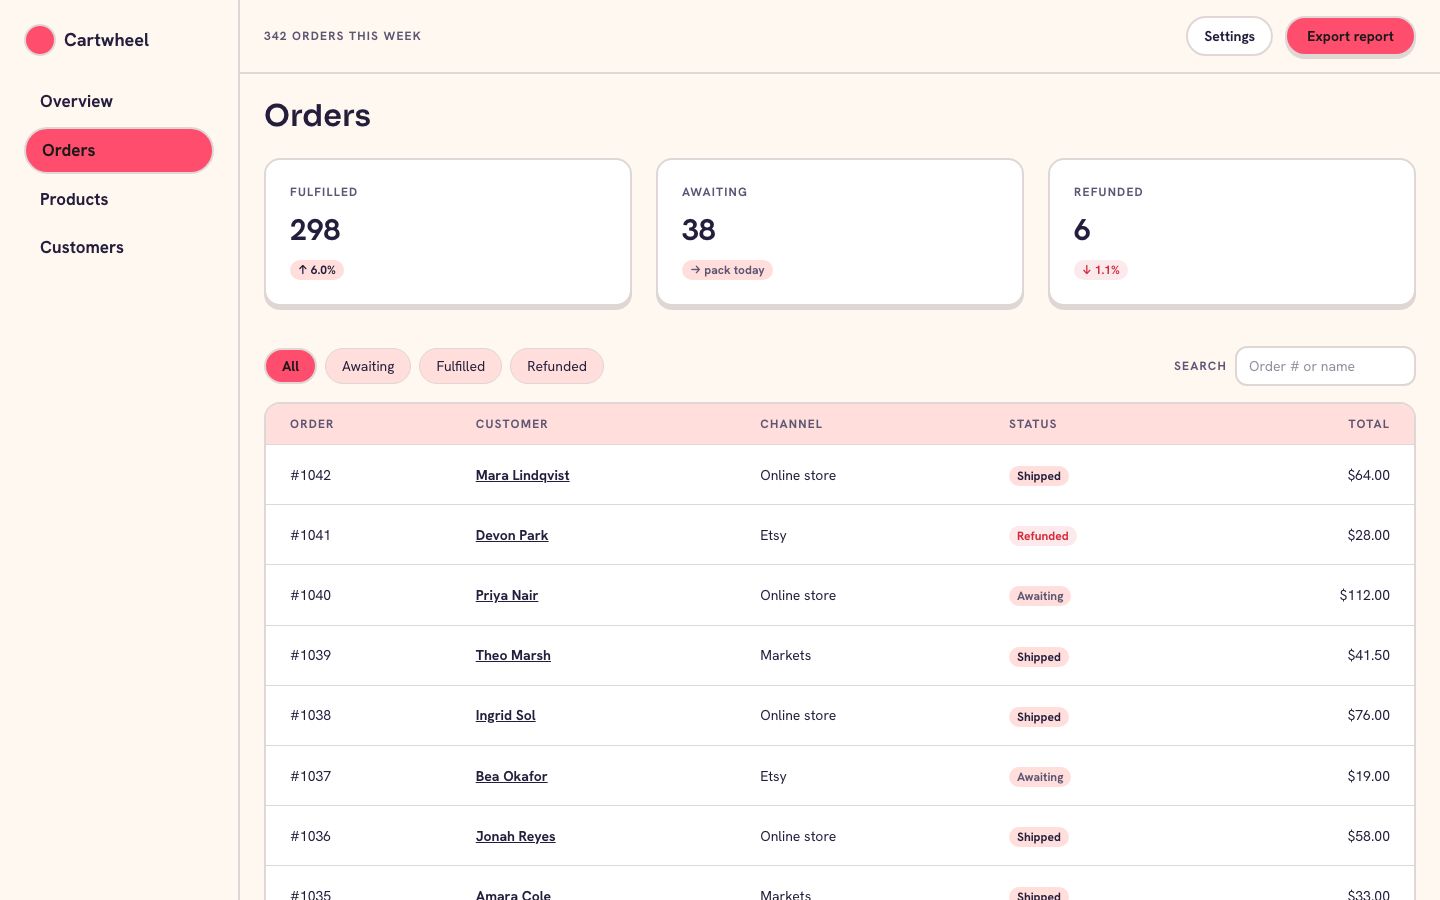Screen dimensions: 1440x900
Task: Click Export report button
Action: 1350,36
